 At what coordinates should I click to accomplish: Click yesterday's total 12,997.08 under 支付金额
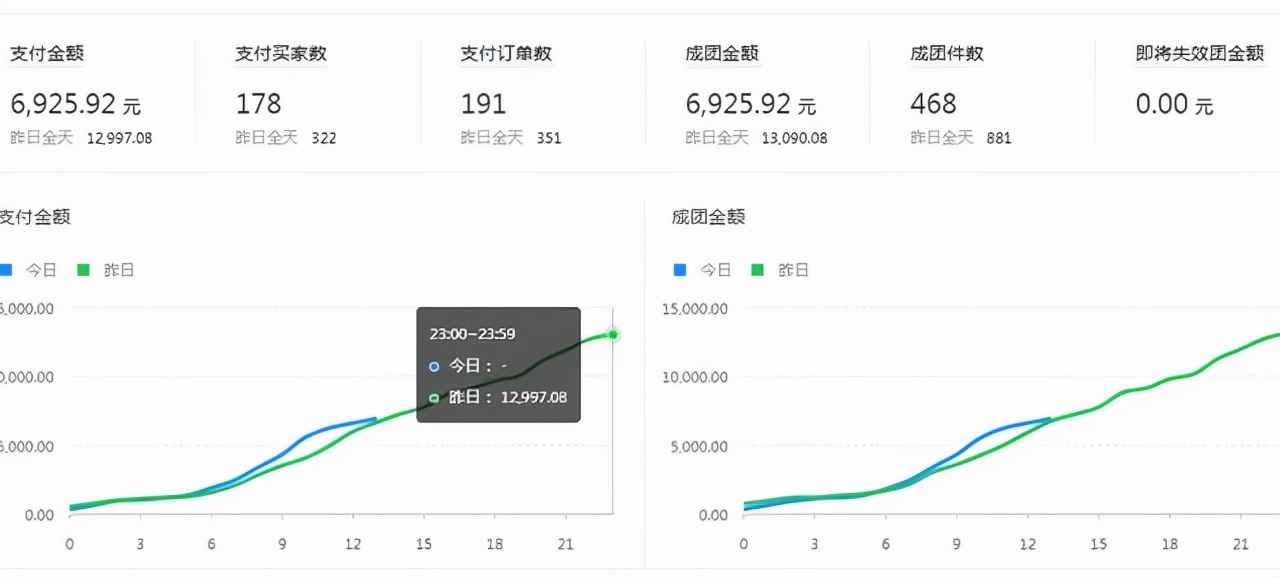point(119,138)
